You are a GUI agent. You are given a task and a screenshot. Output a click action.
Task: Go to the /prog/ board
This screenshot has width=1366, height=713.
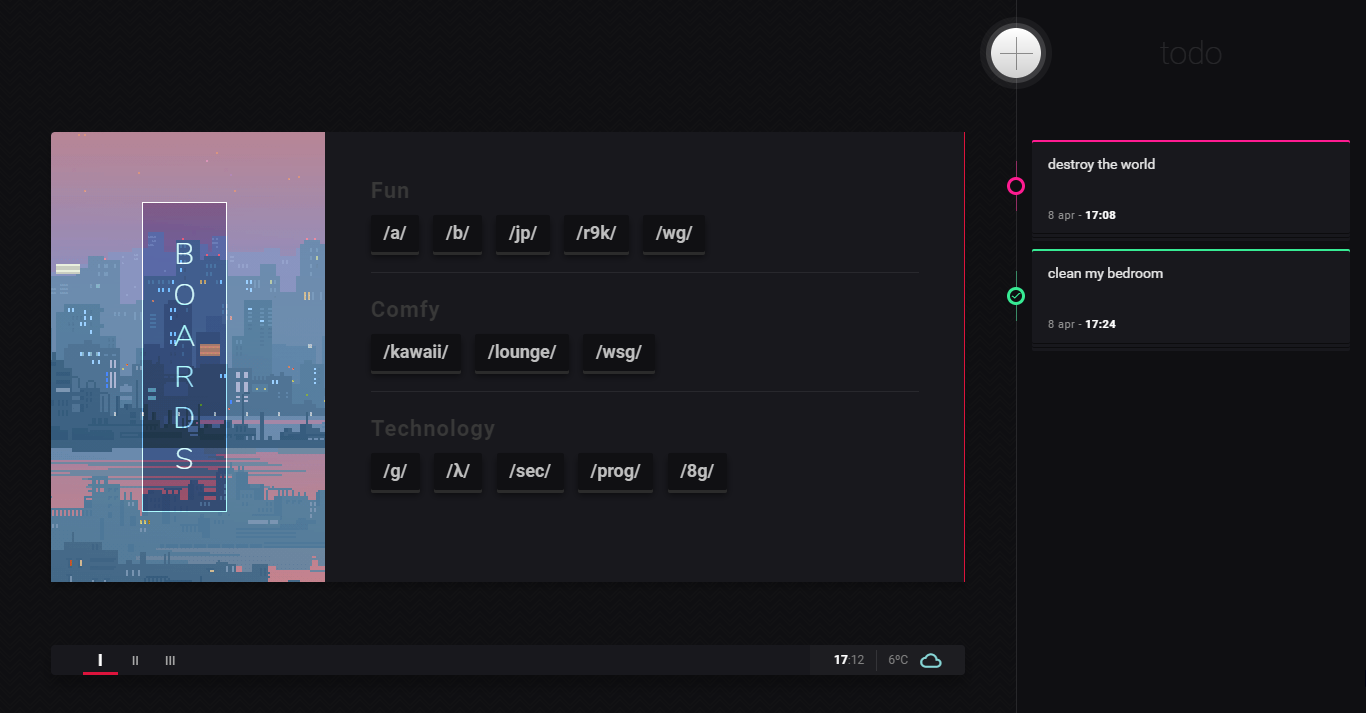[615, 472]
